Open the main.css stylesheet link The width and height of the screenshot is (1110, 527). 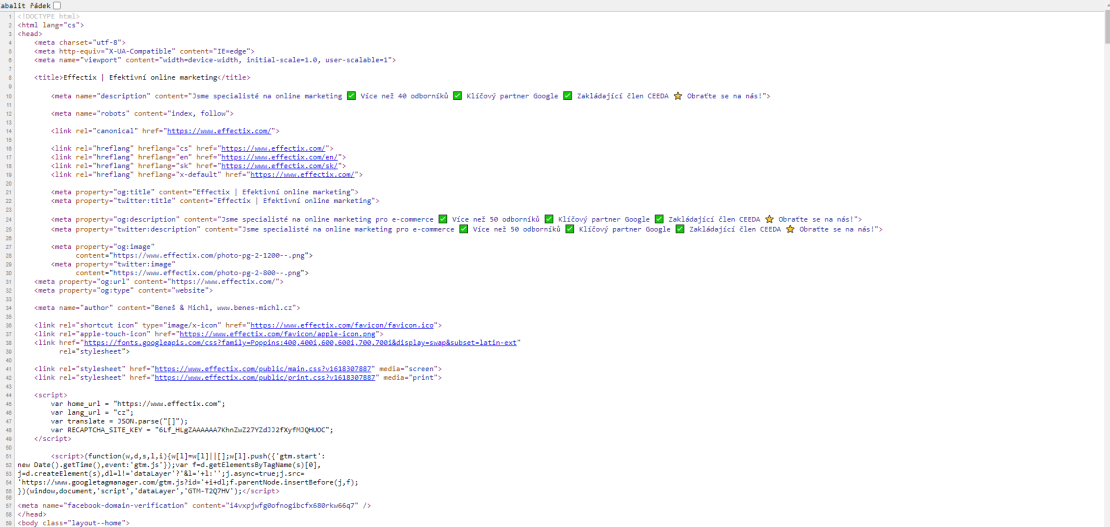pos(264,369)
